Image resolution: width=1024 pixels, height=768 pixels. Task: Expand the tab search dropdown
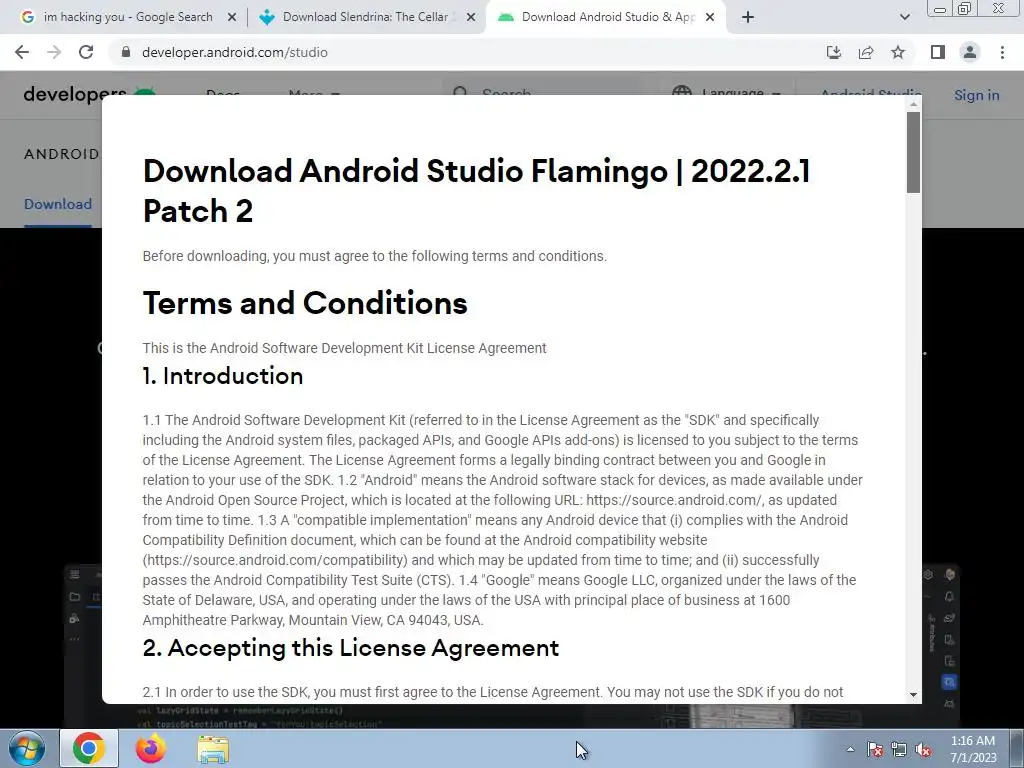coord(904,18)
